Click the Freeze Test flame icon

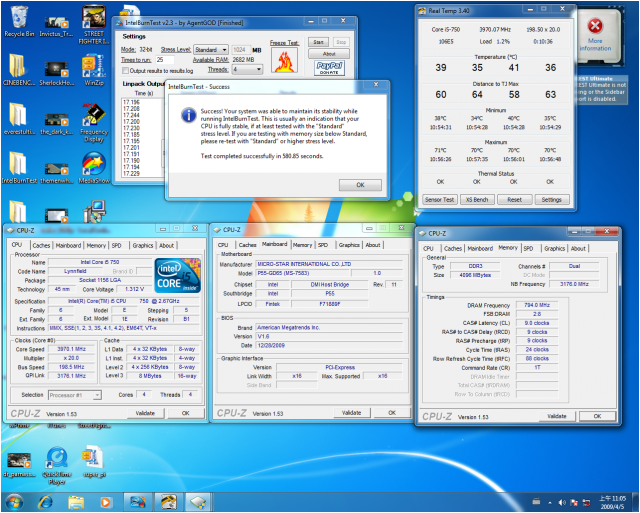tap(284, 61)
